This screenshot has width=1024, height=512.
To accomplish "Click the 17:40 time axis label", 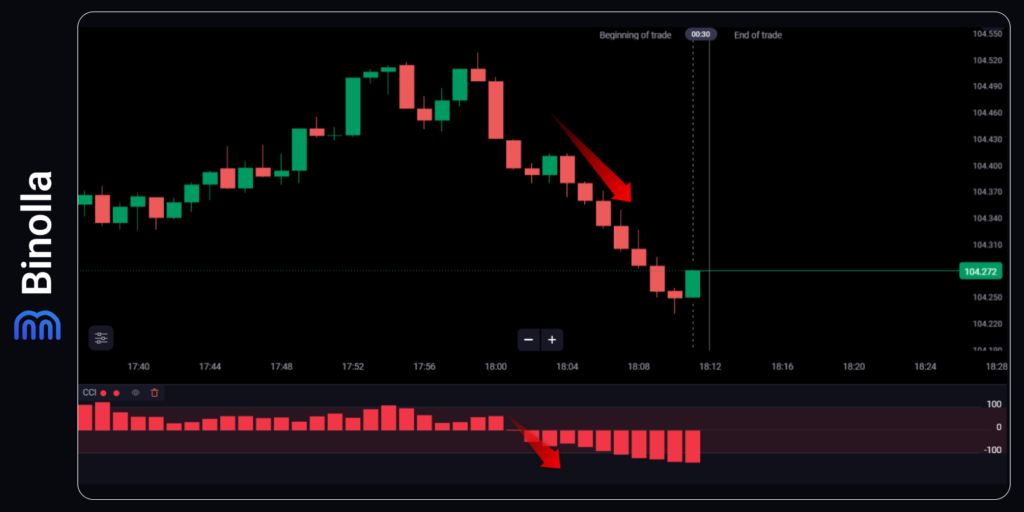I will click(x=138, y=367).
